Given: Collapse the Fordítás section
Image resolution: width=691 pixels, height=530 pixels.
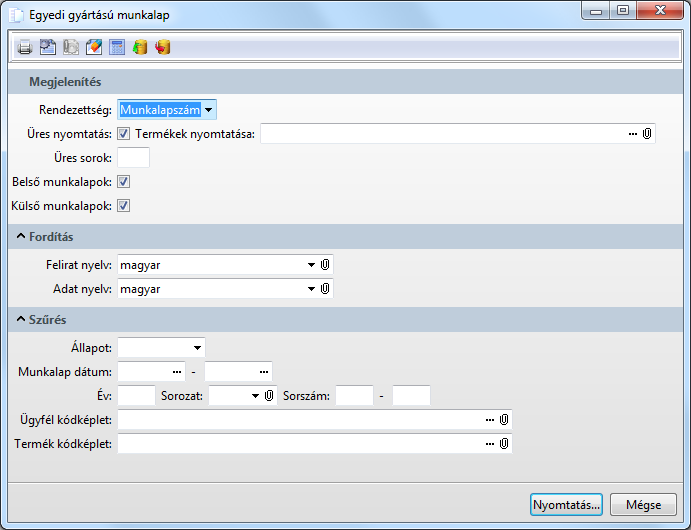Looking at the screenshot, I should click(21, 237).
